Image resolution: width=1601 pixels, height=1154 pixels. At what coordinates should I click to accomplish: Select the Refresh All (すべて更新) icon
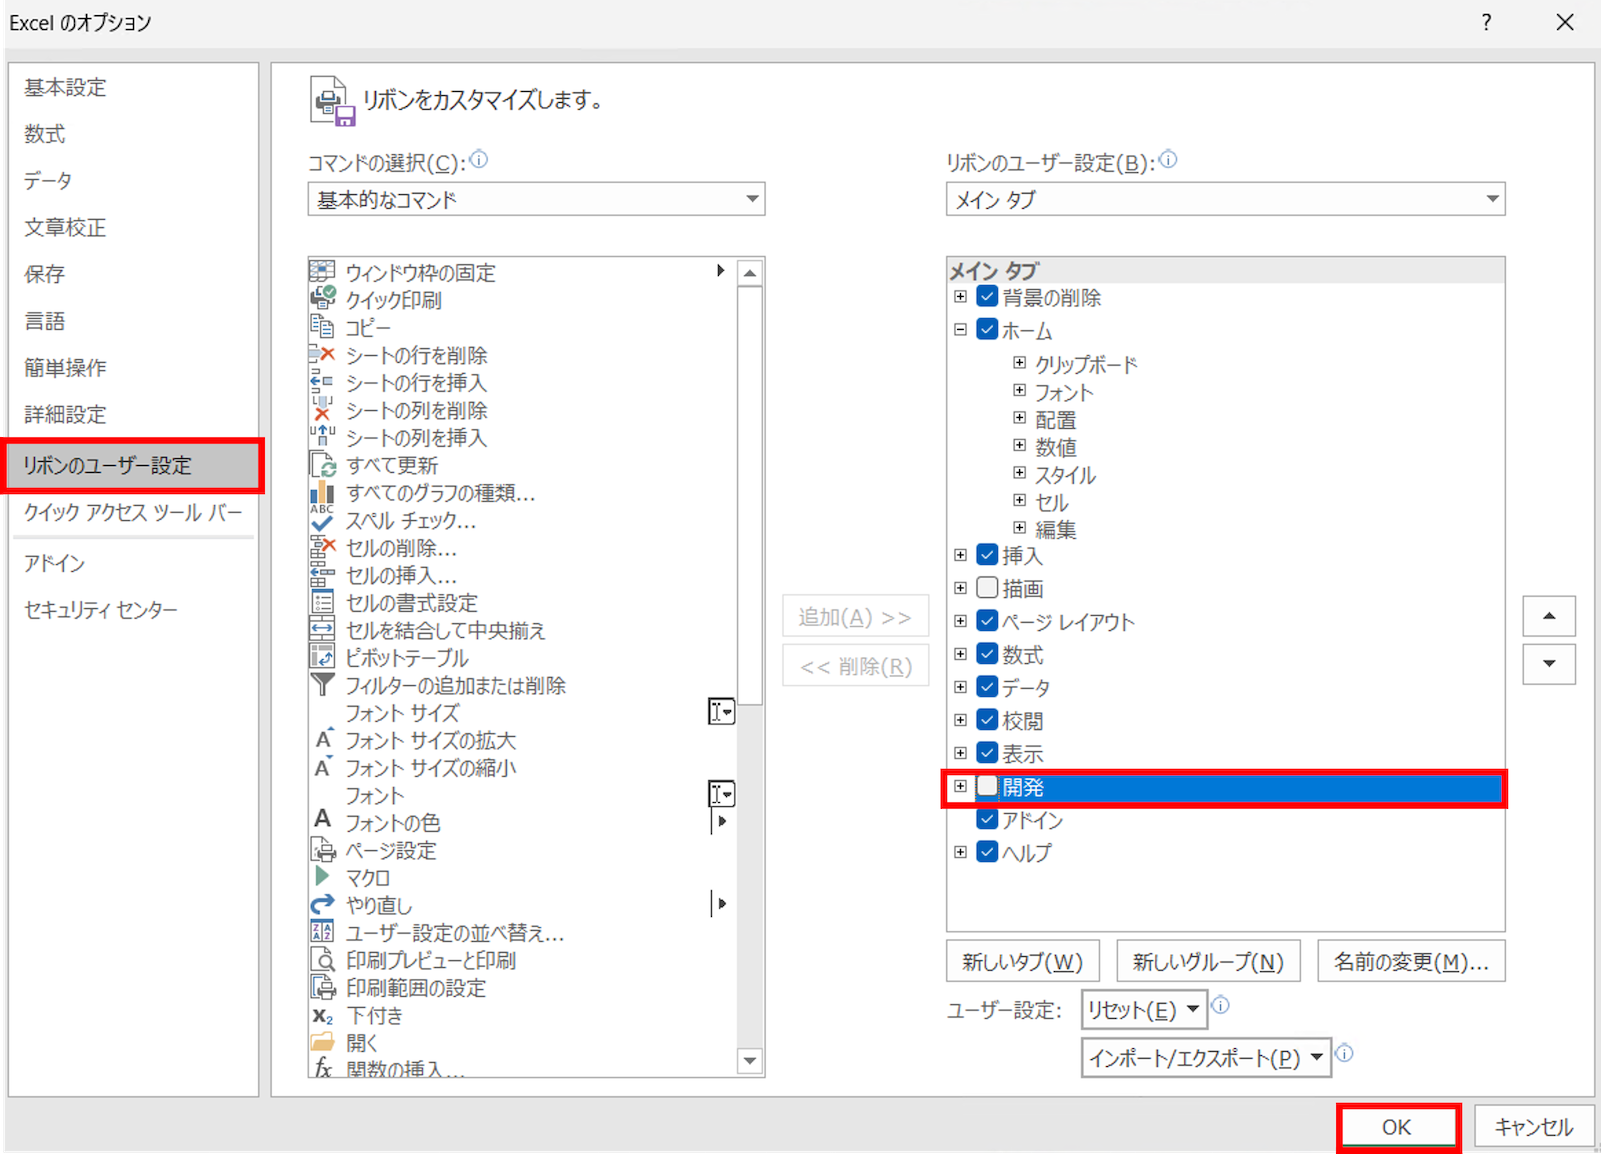(x=322, y=465)
